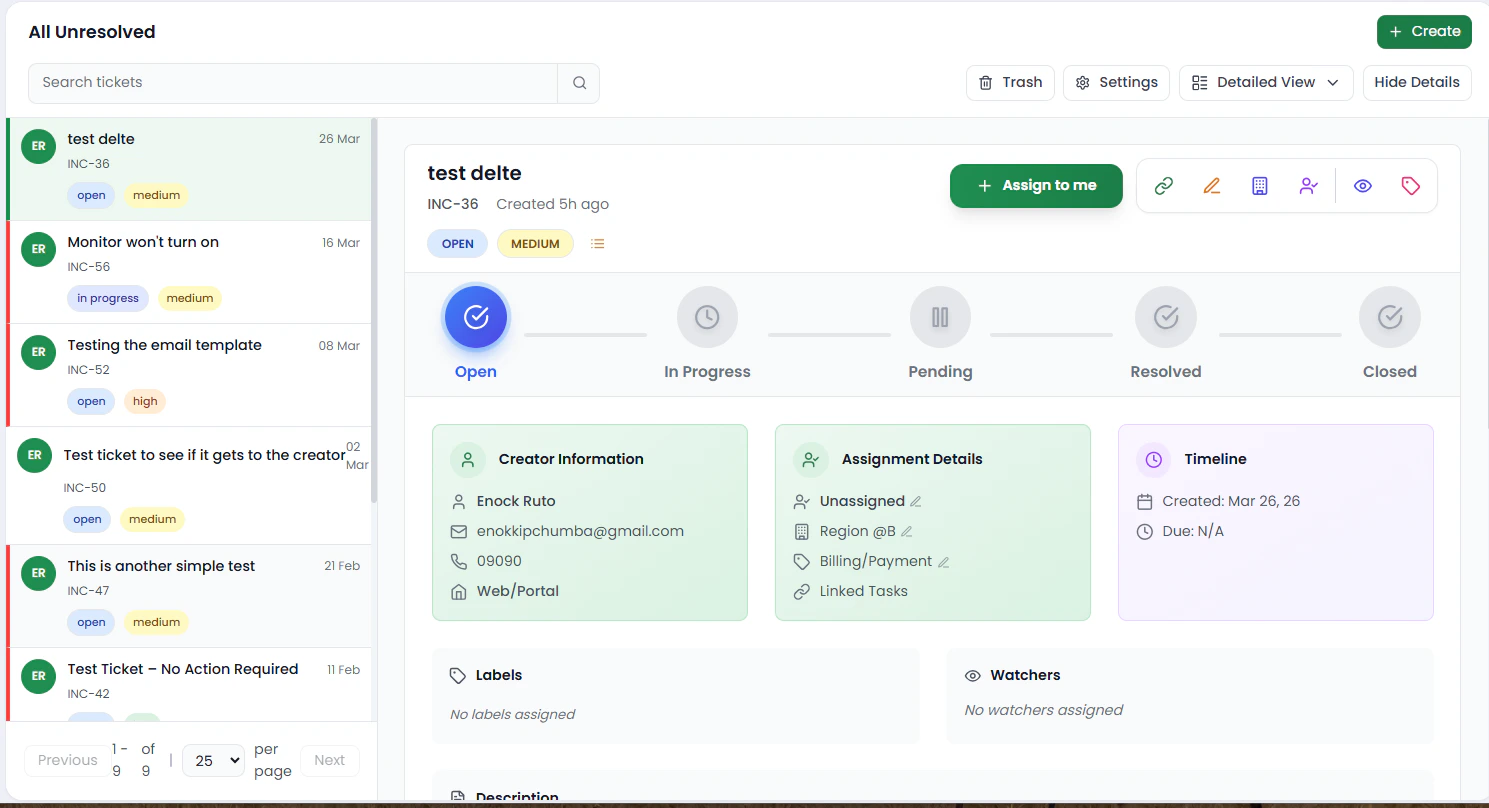The height and width of the screenshot is (808, 1489).
Task: Click email enokkipchumba@gmail.com
Action: [x=580, y=532]
